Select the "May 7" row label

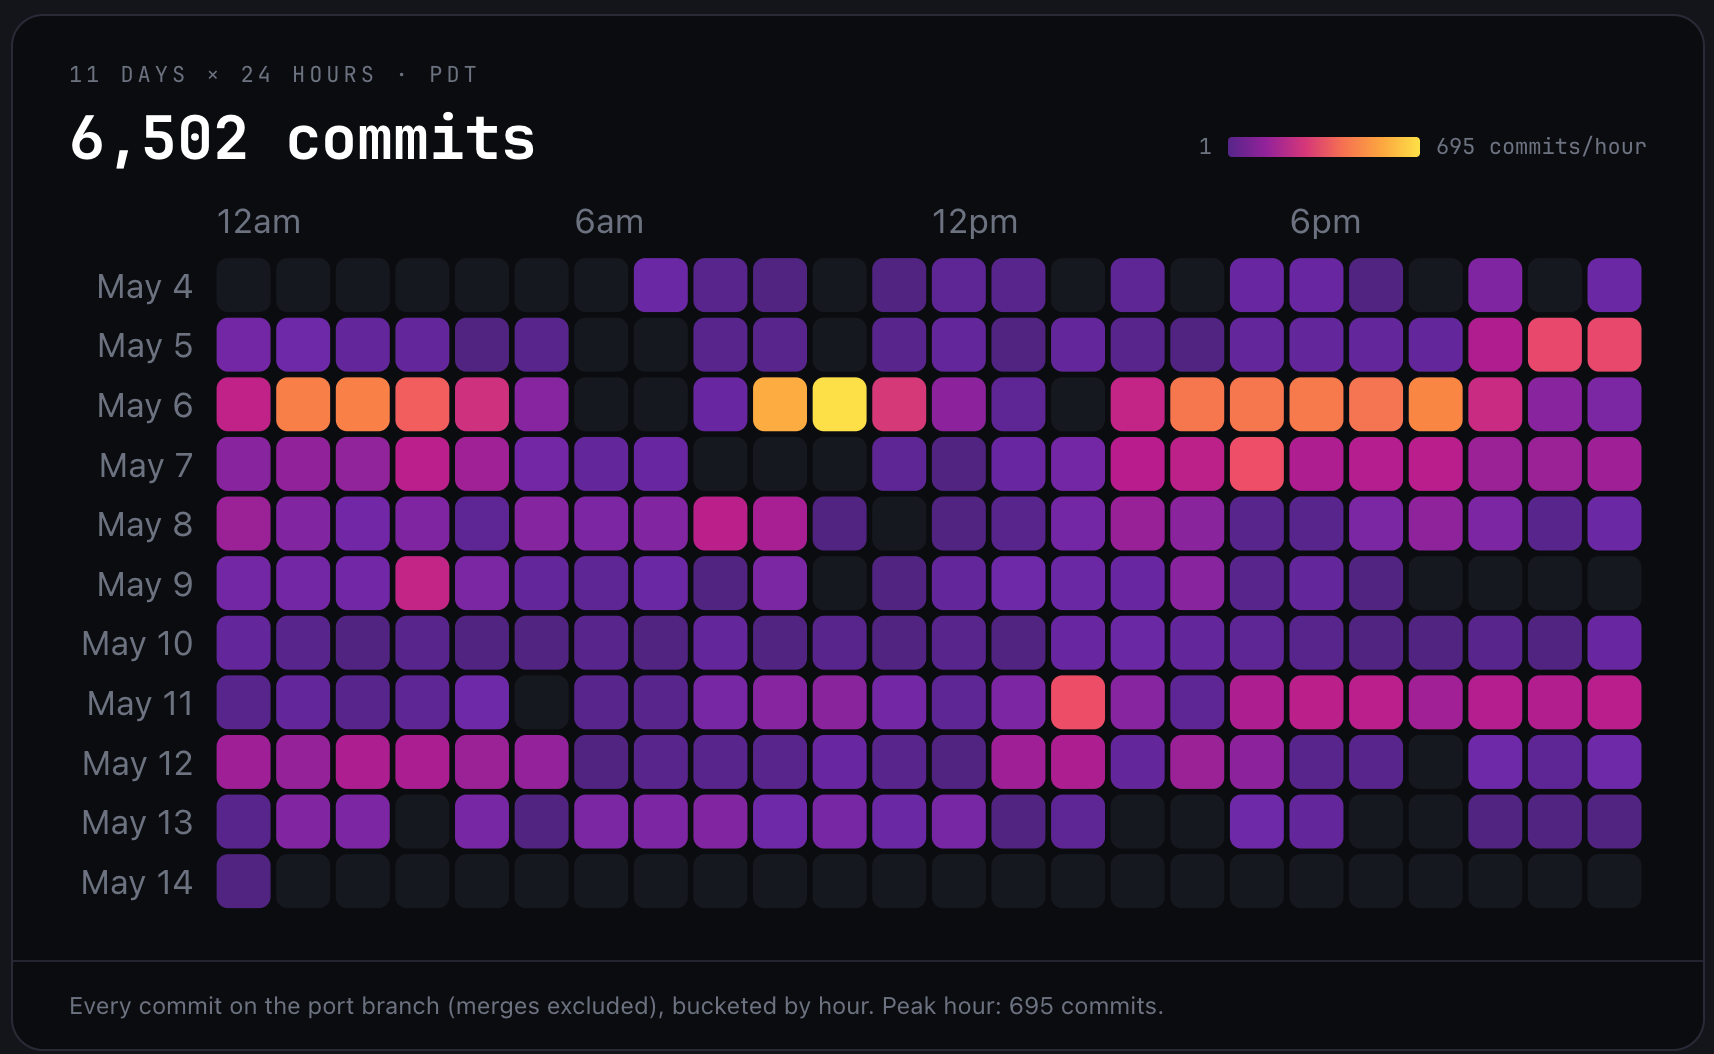click(146, 466)
